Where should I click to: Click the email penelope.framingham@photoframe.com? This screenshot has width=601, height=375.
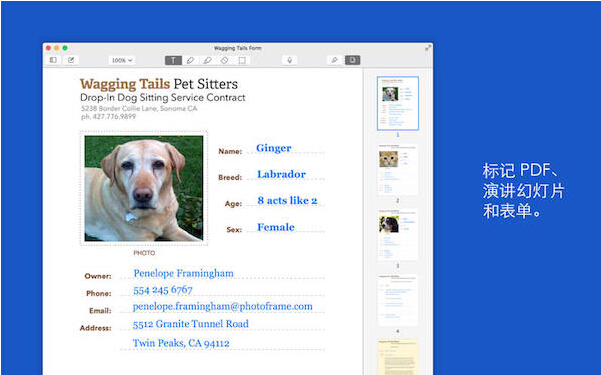tap(223, 306)
